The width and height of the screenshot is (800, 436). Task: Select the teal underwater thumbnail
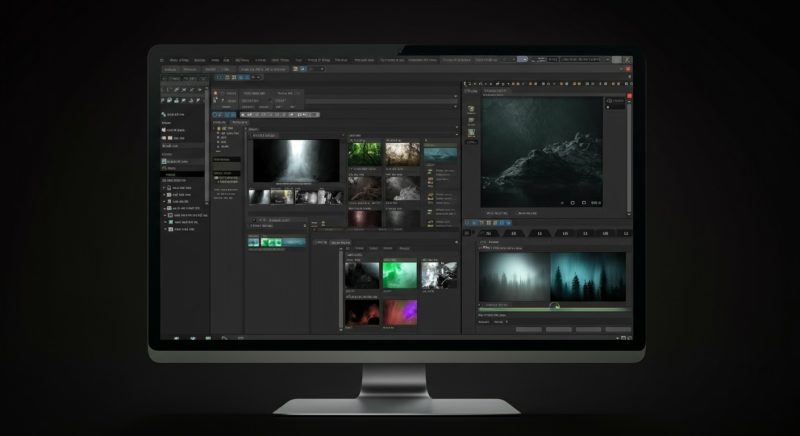click(x=440, y=154)
